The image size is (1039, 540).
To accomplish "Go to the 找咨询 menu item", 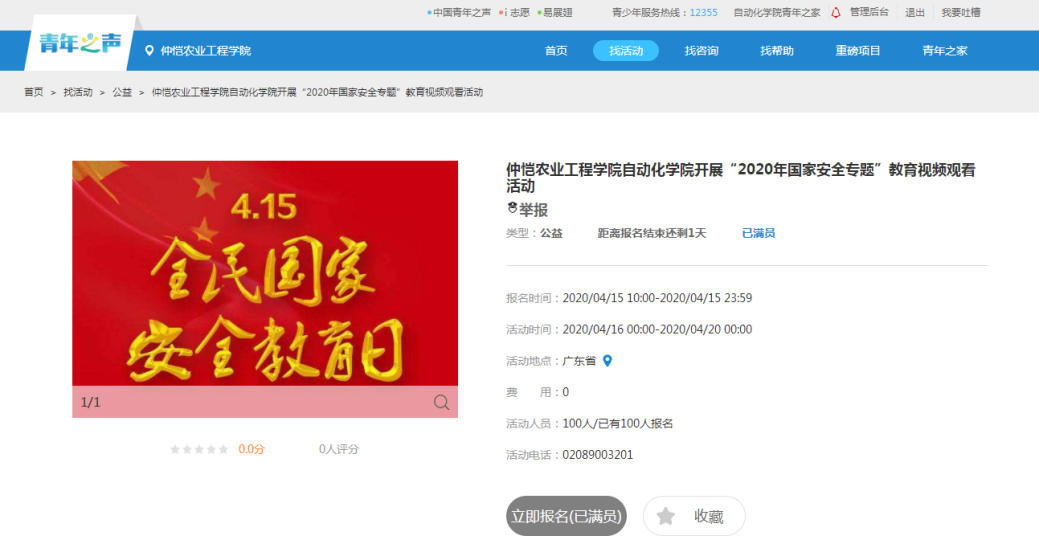I will click(701, 51).
